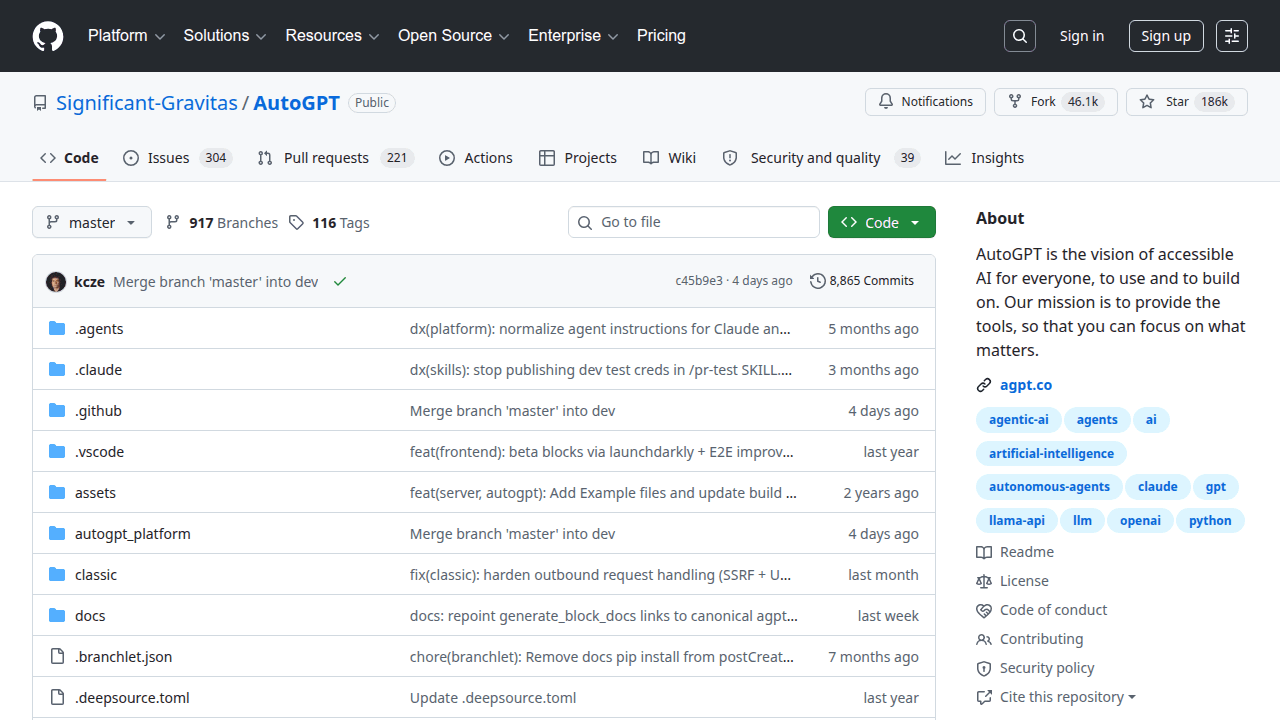Expand the Solutions menu
This screenshot has width=1280, height=720.
(x=225, y=36)
